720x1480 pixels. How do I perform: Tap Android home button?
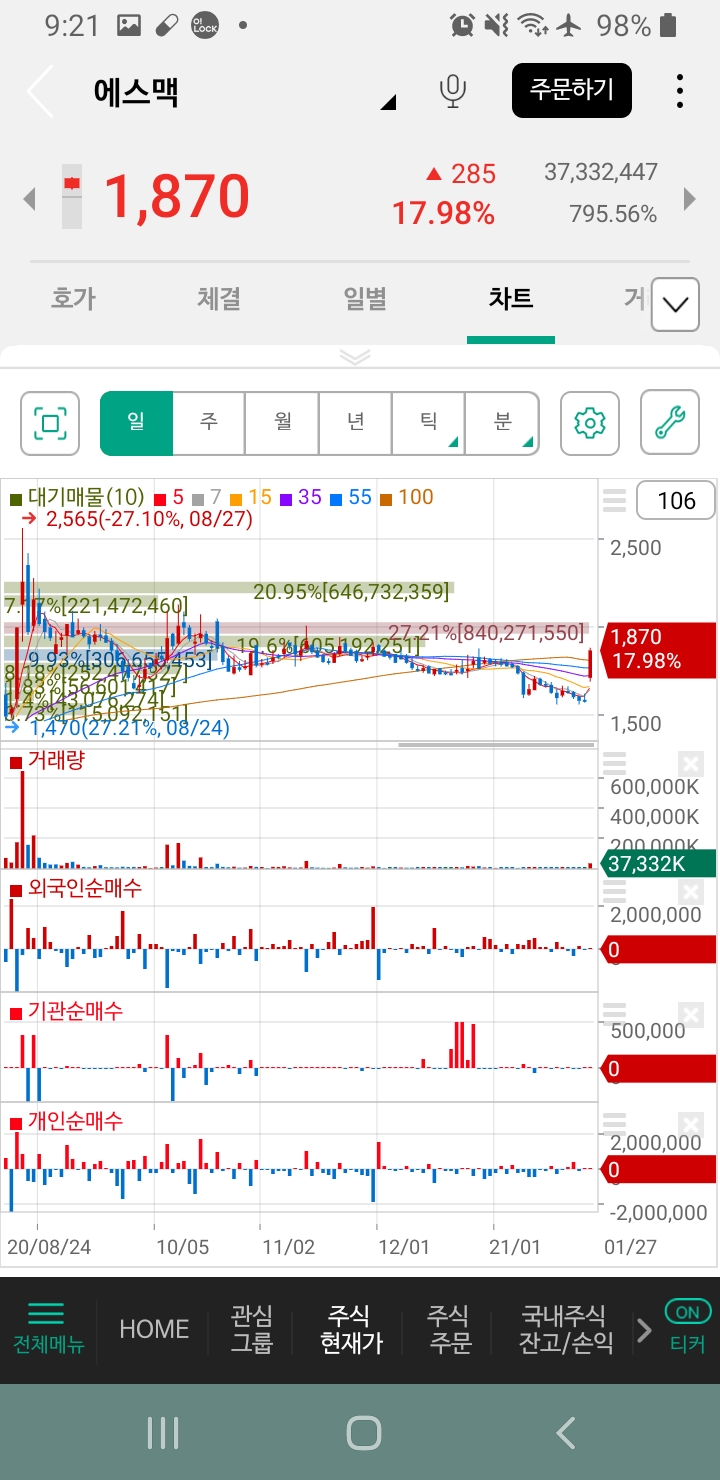point(364,1433)
